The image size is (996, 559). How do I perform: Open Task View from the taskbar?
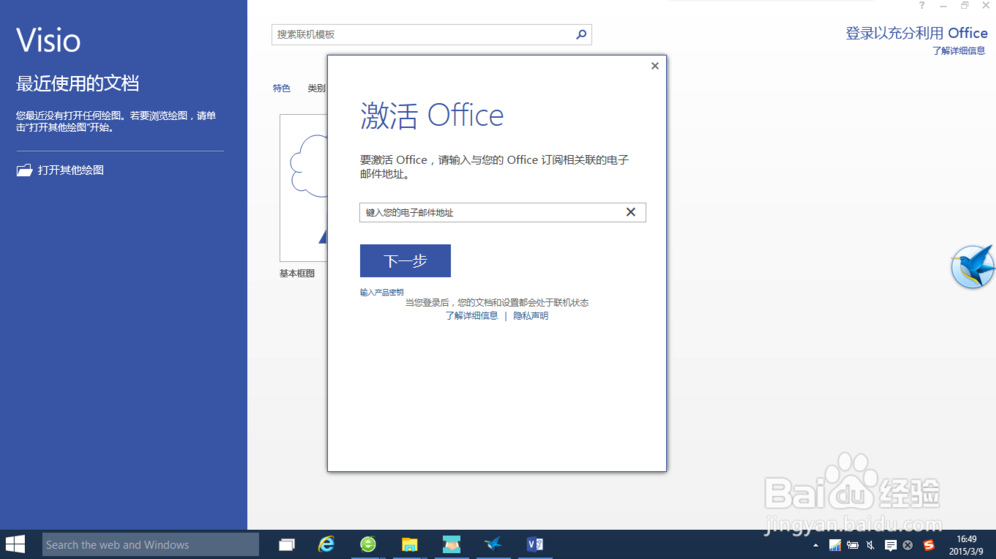click(287, 544)
